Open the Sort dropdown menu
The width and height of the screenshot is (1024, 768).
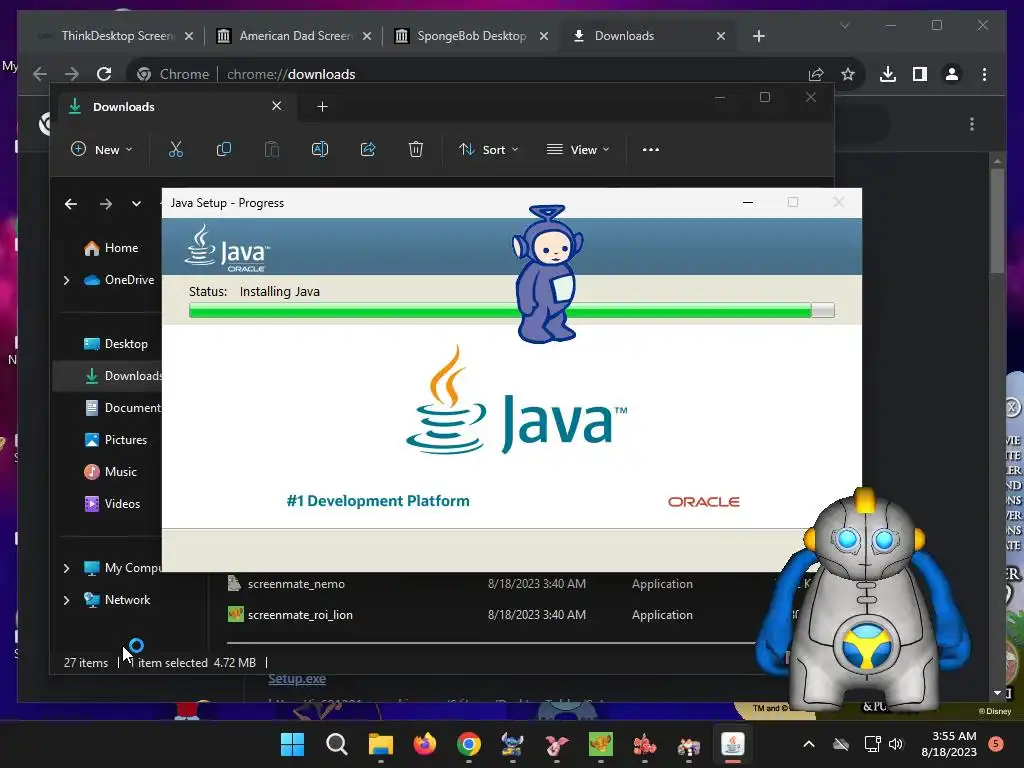tap(488, 150)
